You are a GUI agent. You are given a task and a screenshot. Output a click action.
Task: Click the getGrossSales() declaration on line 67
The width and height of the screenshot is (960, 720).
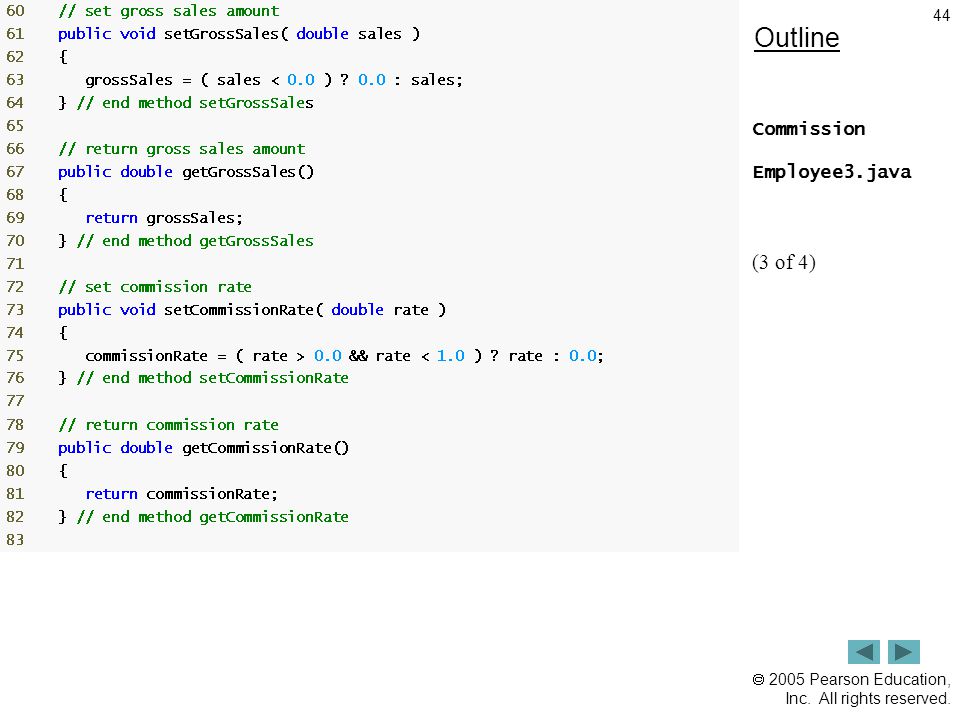click(x=186, y=172)
